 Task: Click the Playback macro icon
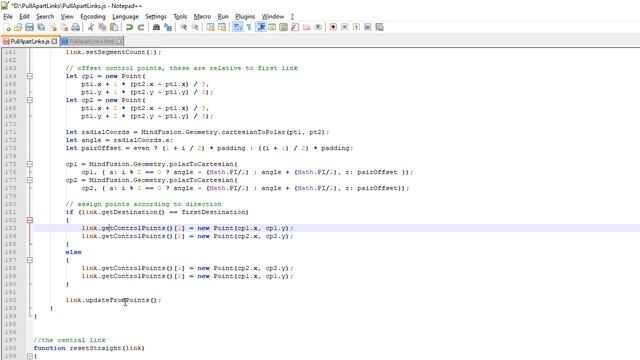[x=356, y=27]
